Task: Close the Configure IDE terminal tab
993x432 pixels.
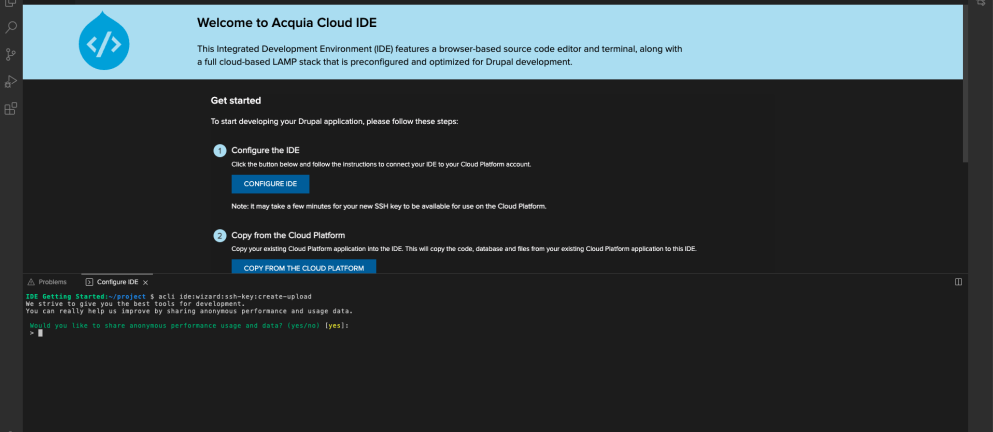Action: pyautogui.click(x=145, y=283)
